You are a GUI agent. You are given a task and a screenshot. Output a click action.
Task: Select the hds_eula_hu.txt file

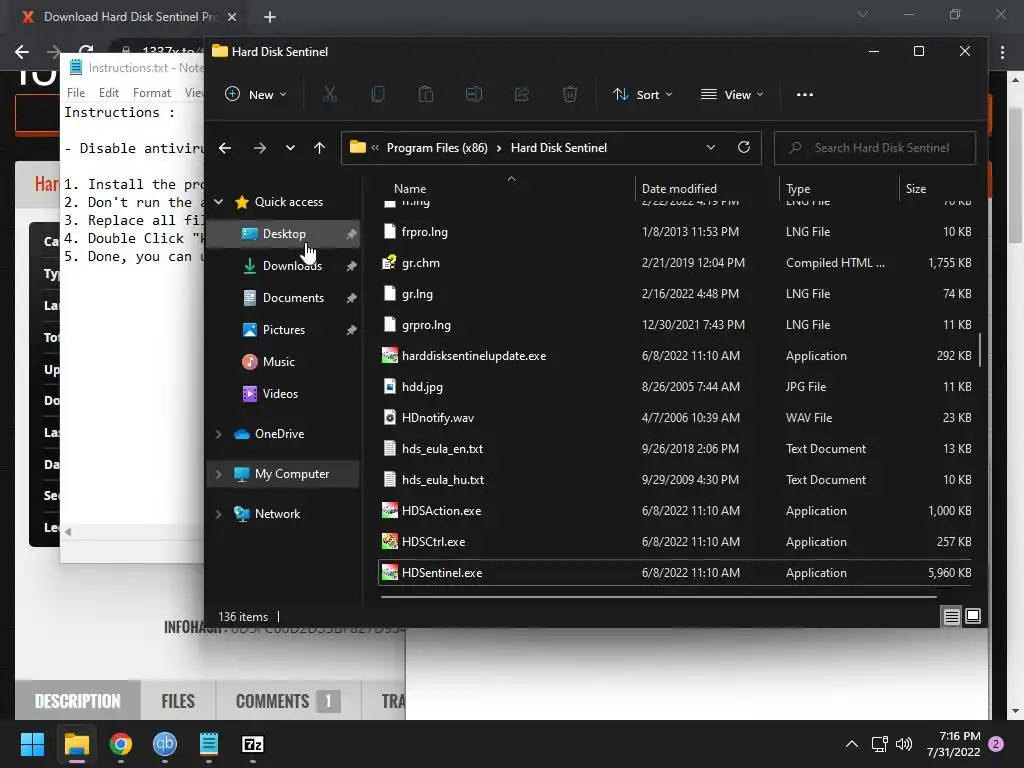675,480
